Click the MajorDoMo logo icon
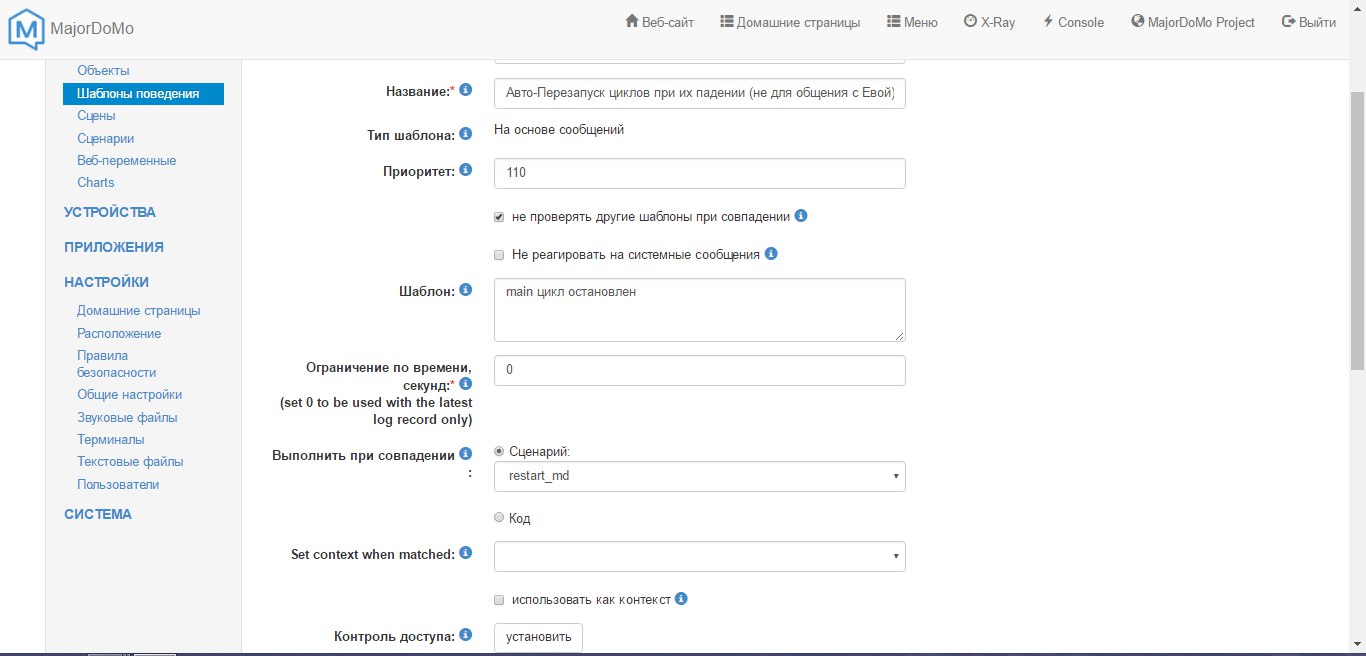Screen dimensions: 1366x656 coord(25,28)
